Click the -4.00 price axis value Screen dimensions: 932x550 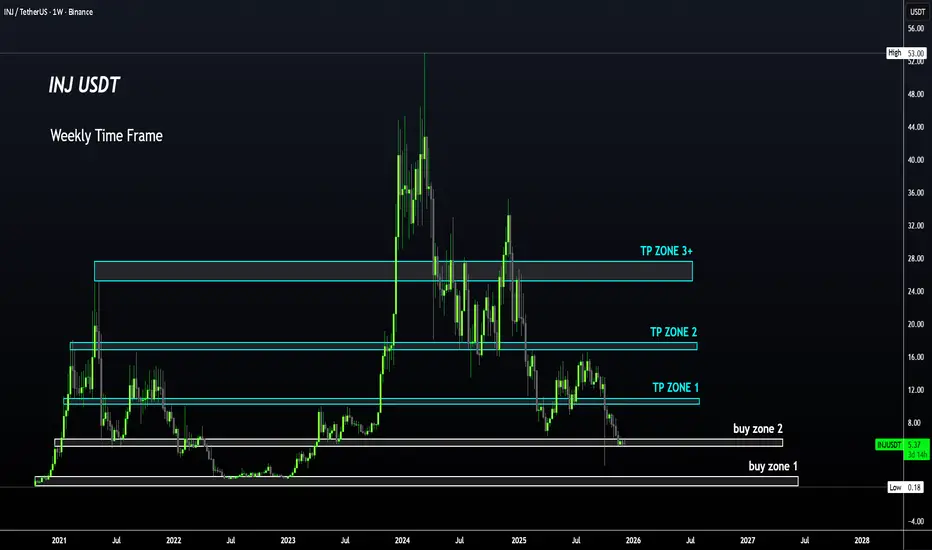pyautogui.click(x=917, y=521)
